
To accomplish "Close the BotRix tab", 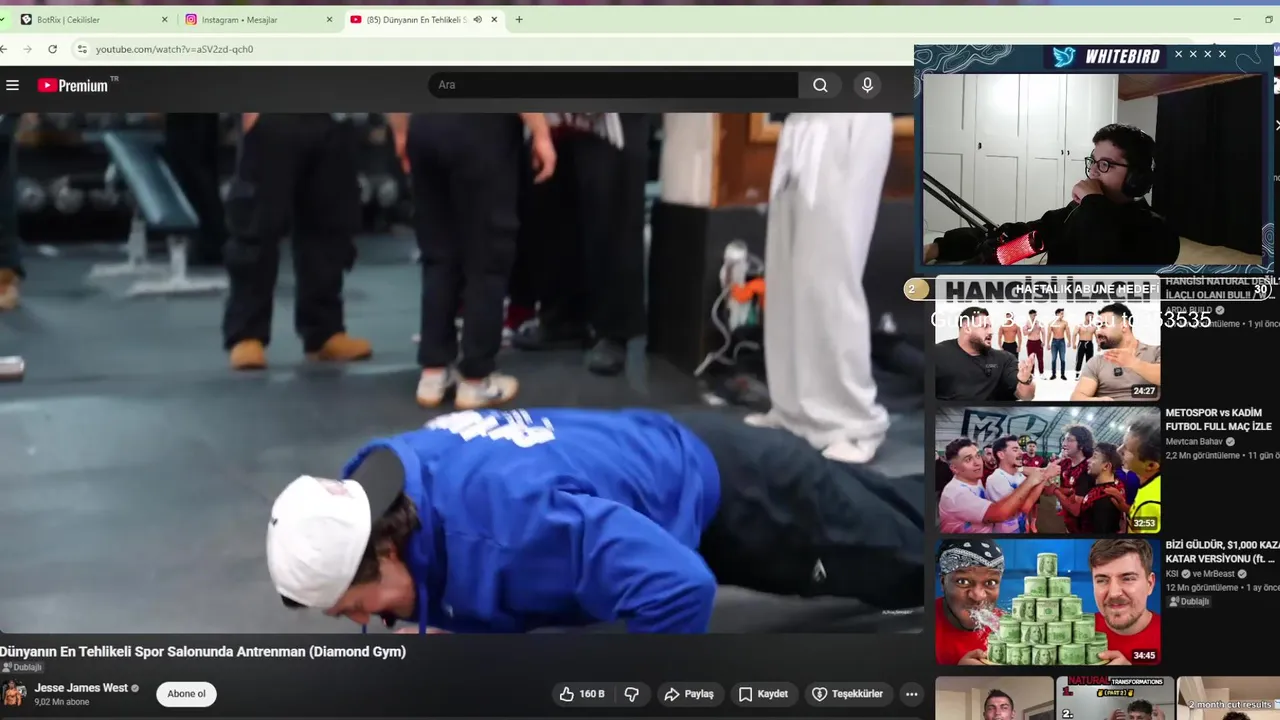I will (165, 19).
